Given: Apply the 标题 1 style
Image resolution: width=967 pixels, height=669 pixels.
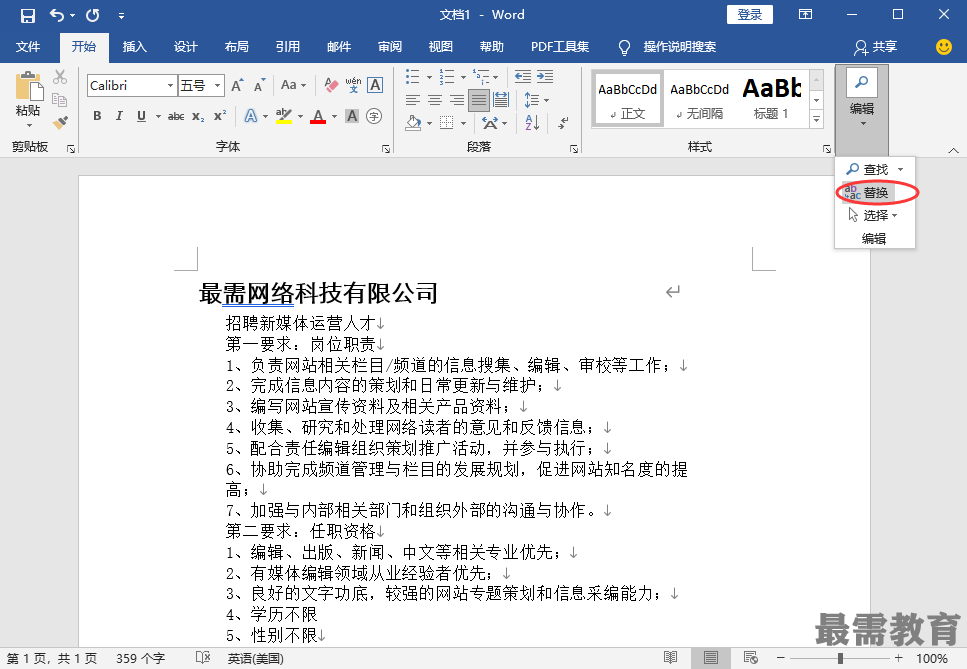Looking at the screenshot, I should point(772,100).
